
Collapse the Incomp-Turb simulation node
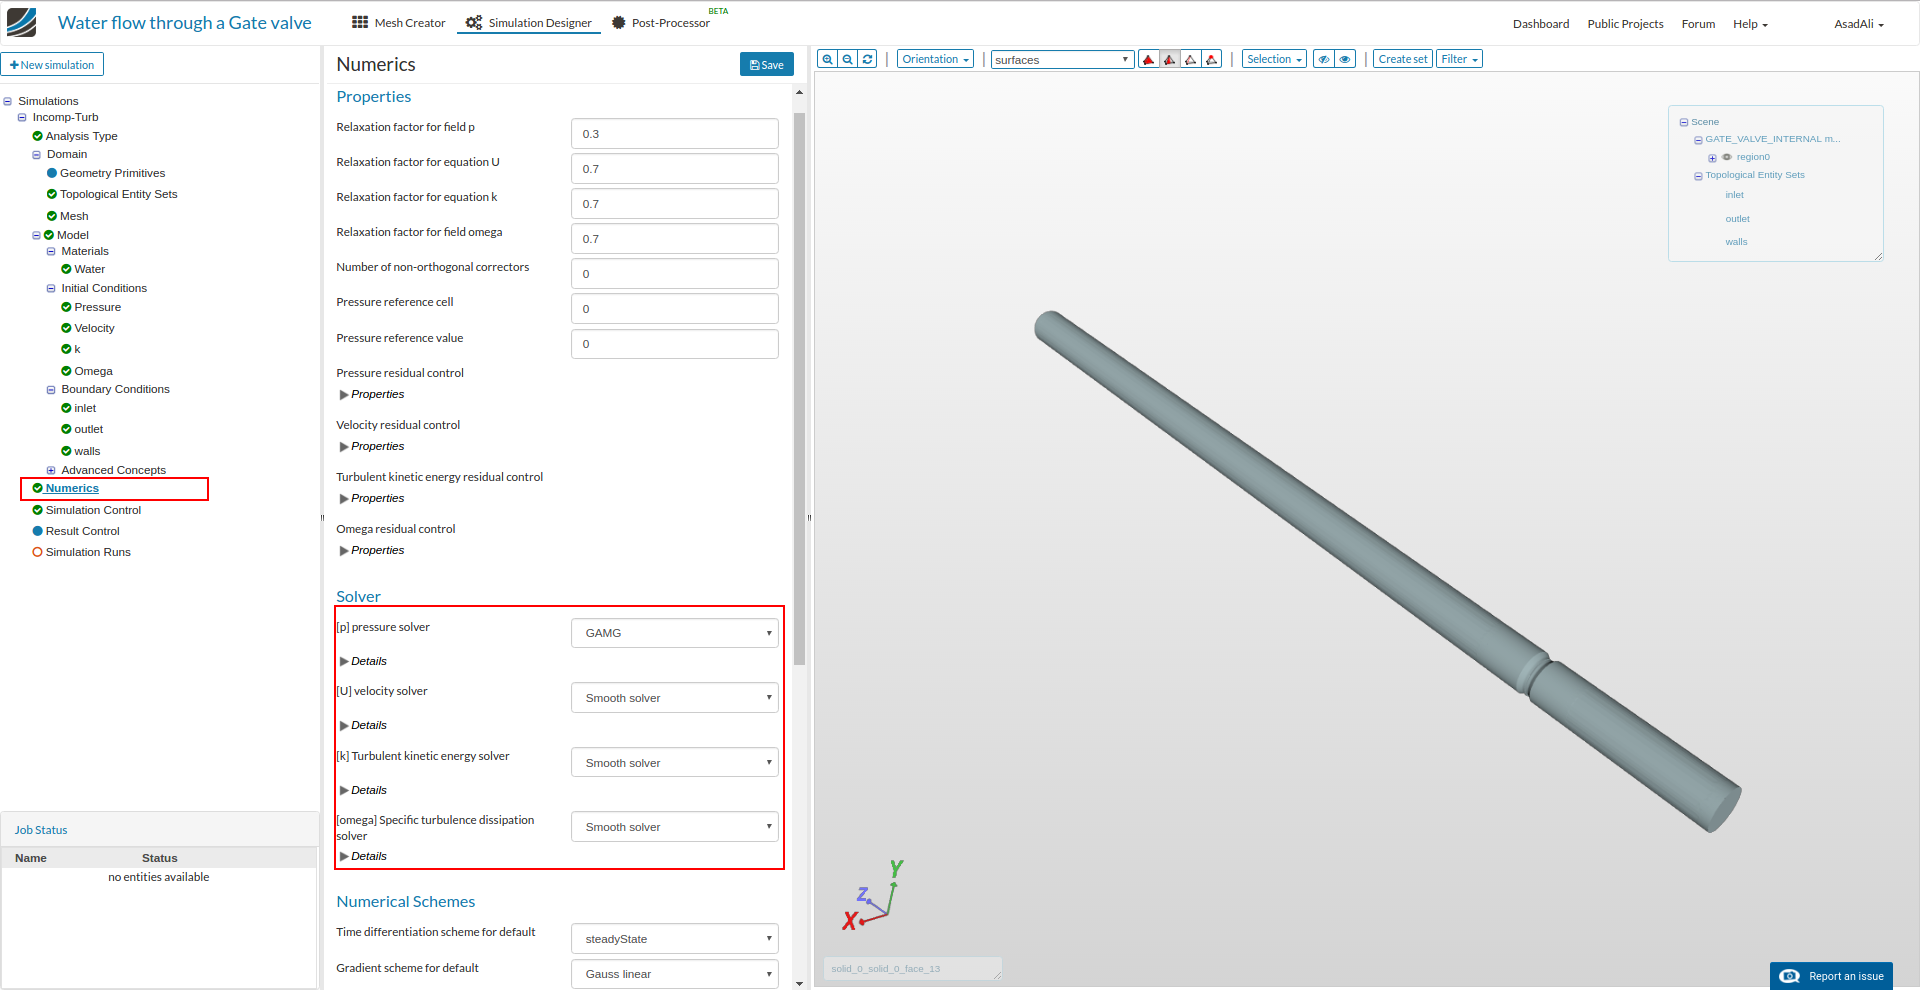pyautogui.click(x=22, y=117)
